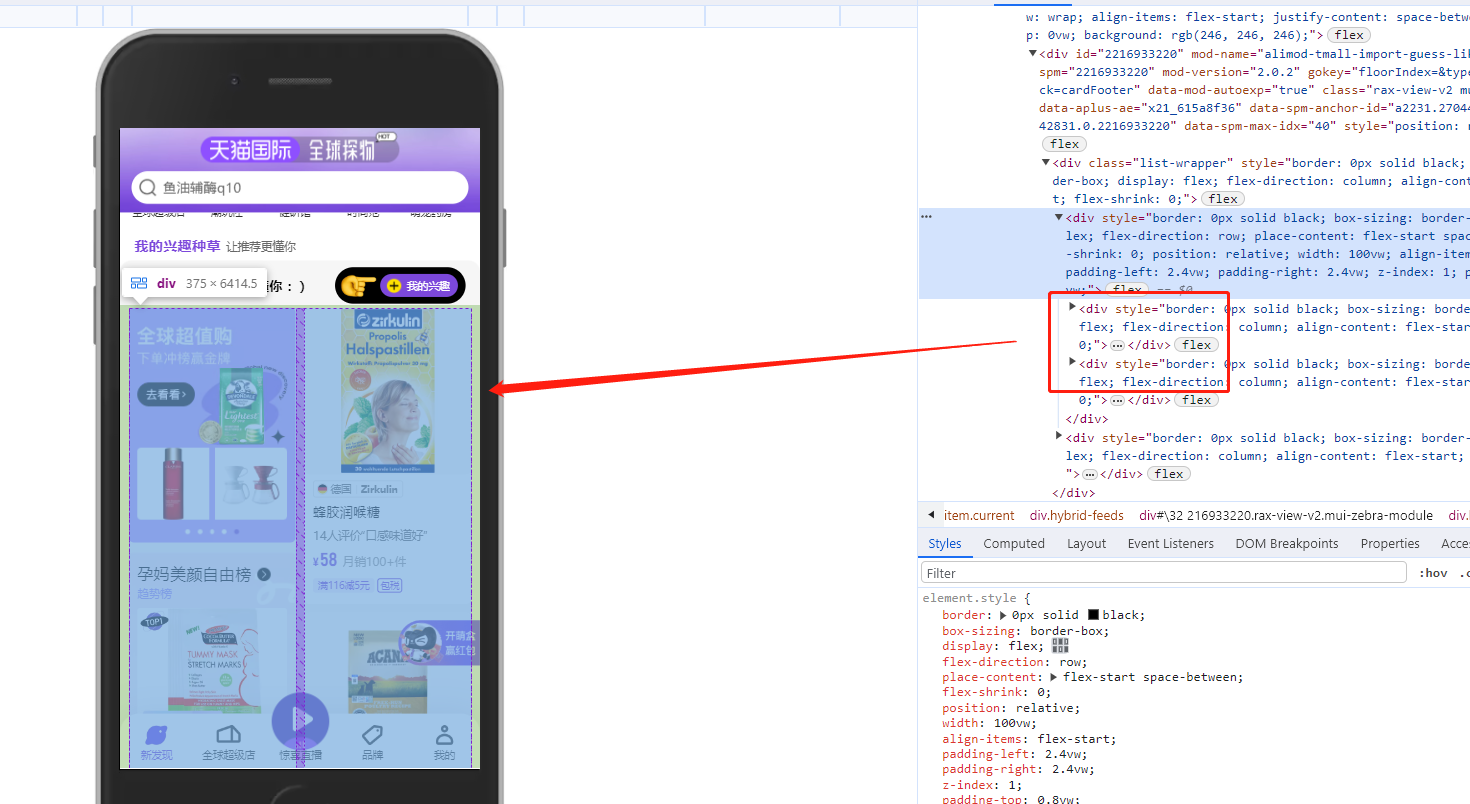Screen dimensions: 1470x804
Task: Click the 天猫国际 全球探物 banner logo
Action: [300, 150]
